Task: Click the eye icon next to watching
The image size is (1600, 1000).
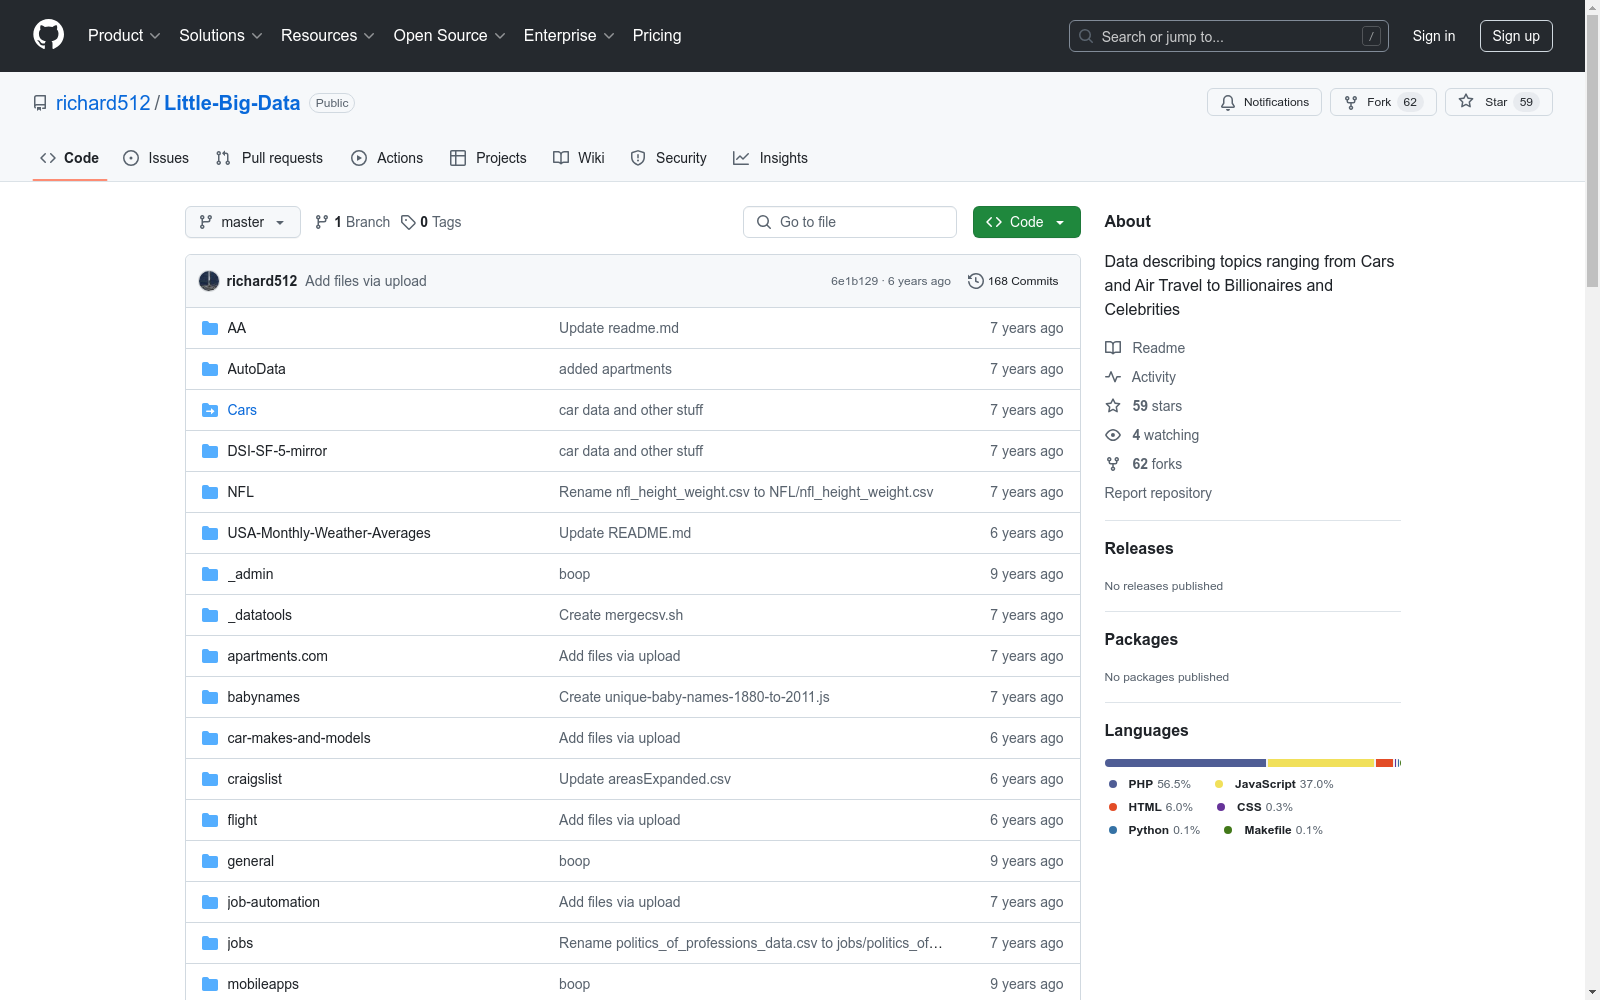Action: (x=1113, y=435)
